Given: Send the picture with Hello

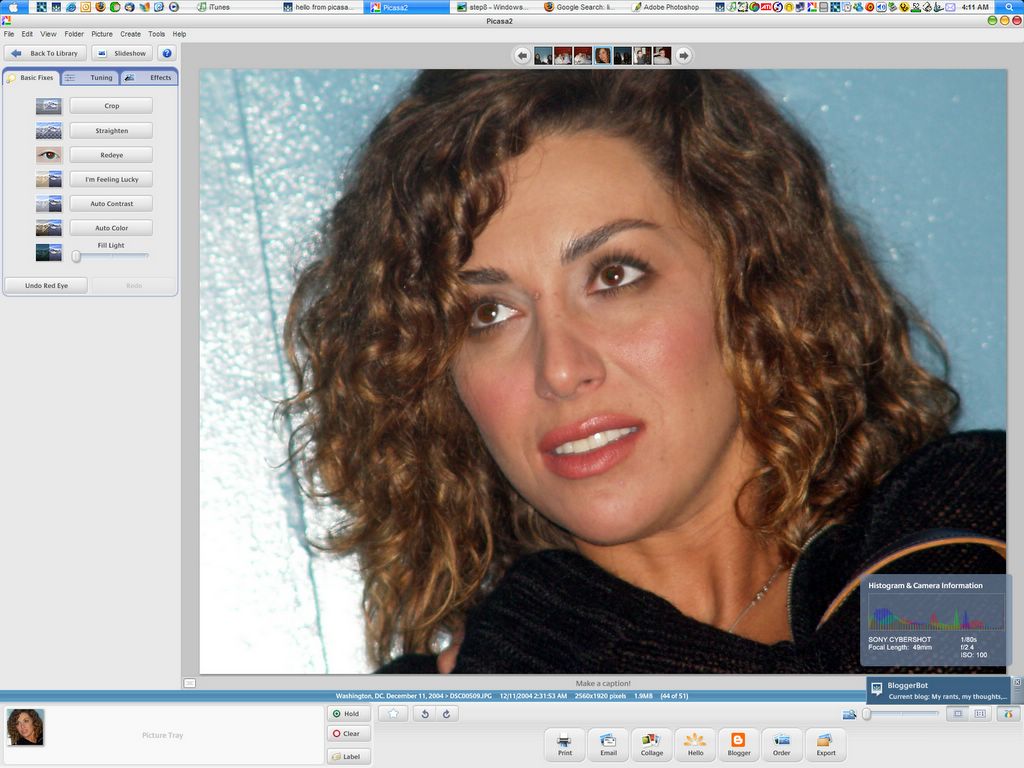Looking at the screenshot, I should coord(695,744).
